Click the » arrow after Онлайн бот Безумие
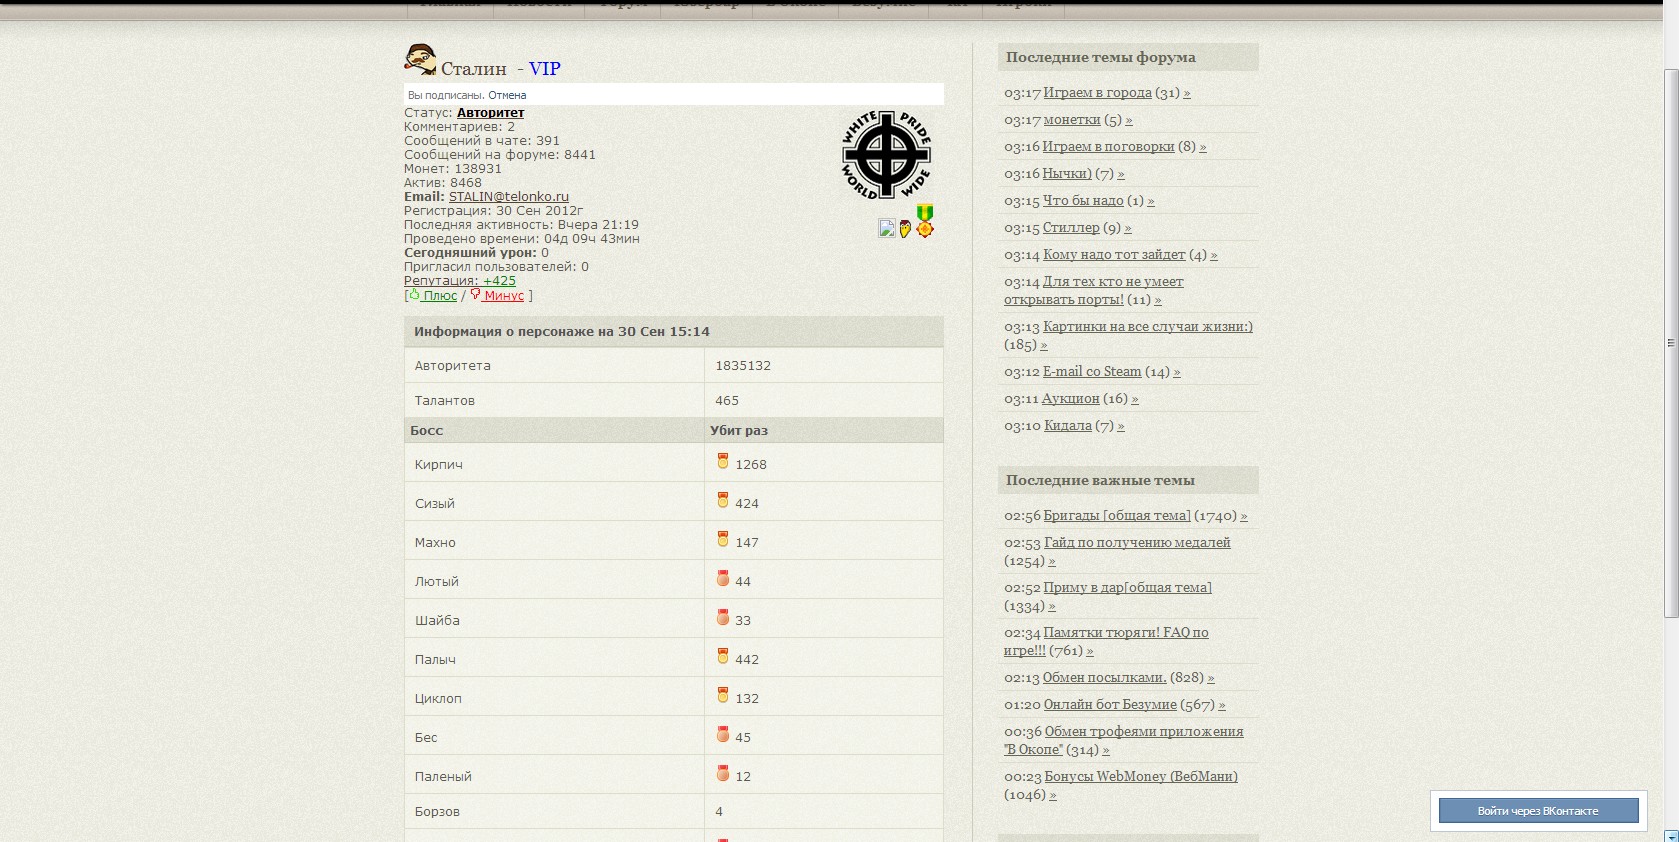This screenshot has height=842, width=1679. click(x=1222, y=705)
